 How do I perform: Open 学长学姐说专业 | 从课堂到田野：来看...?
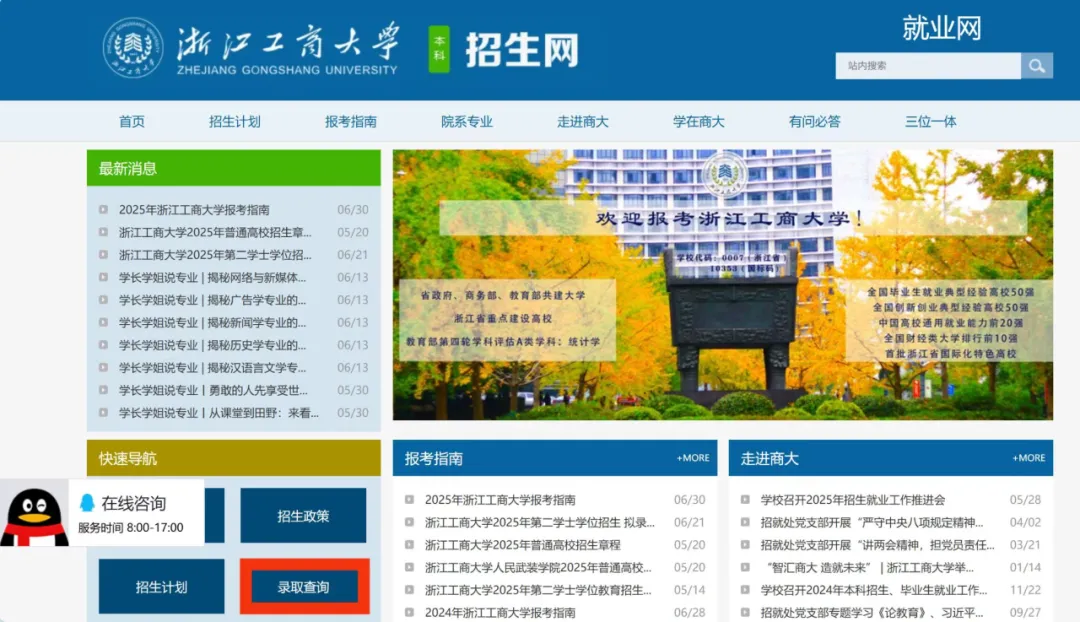219,413
